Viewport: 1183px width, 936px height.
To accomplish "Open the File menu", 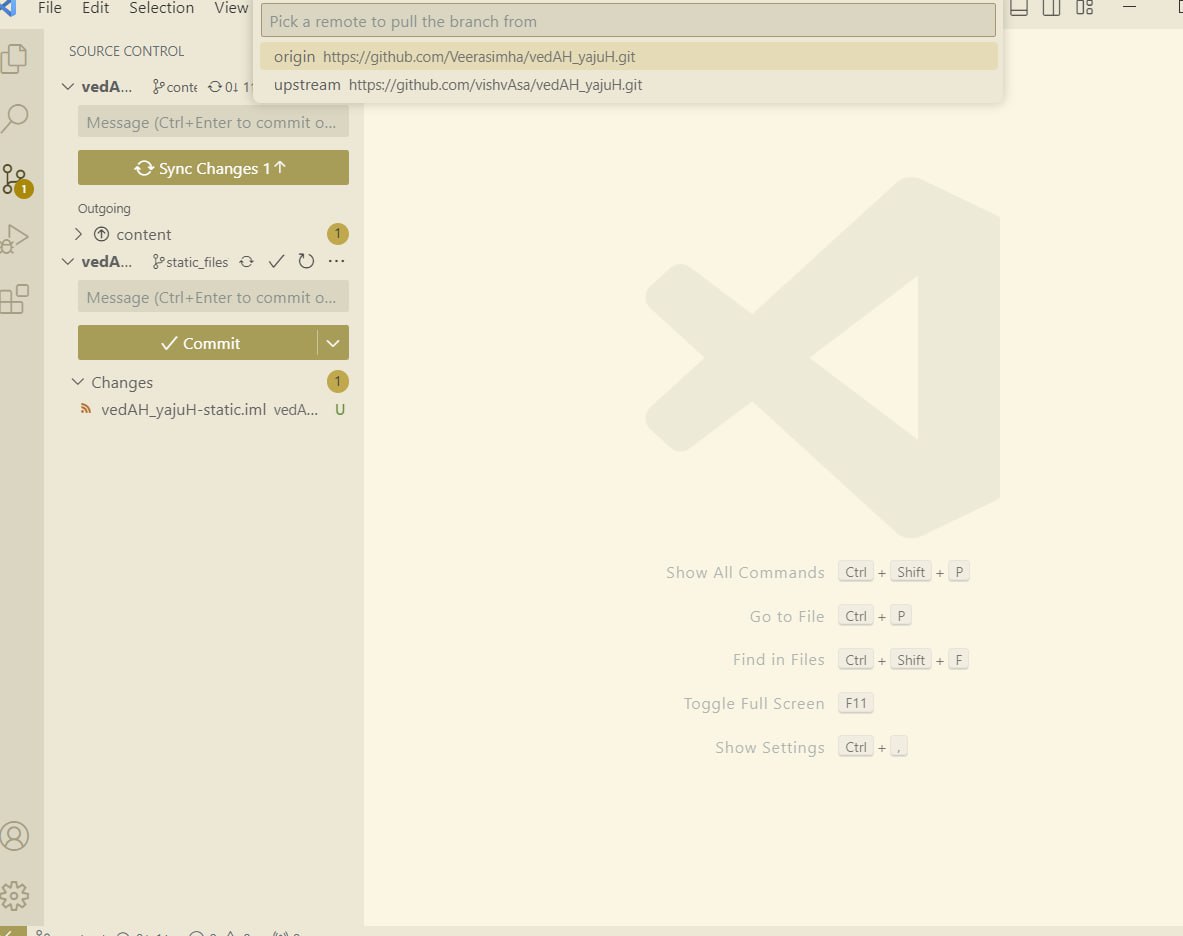I will click(50, 8).
